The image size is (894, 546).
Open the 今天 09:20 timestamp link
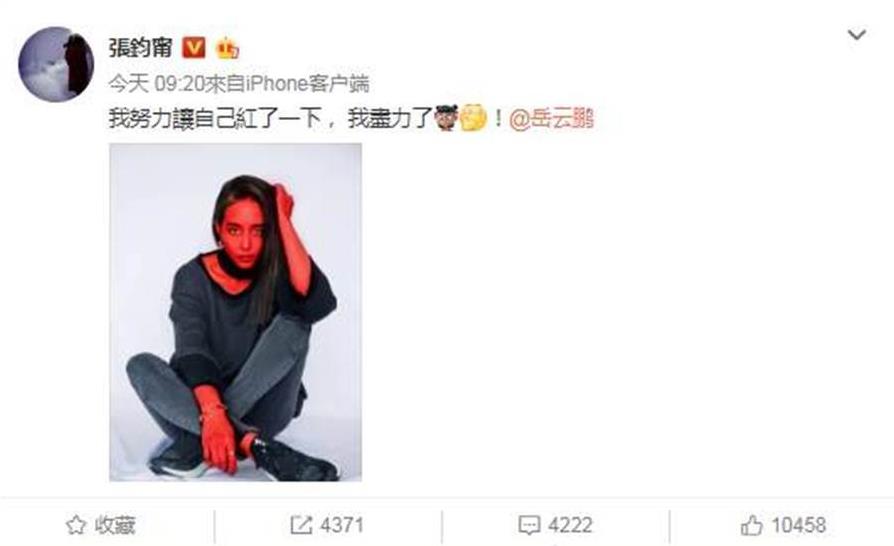tap(156, 84)
